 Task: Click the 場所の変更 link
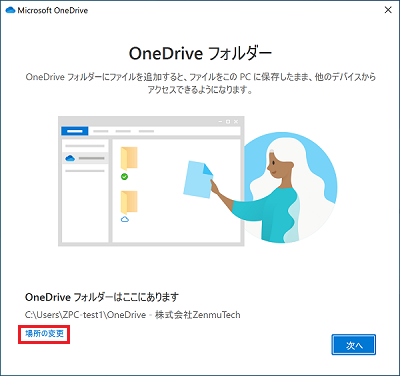click(x=44, y=333)
